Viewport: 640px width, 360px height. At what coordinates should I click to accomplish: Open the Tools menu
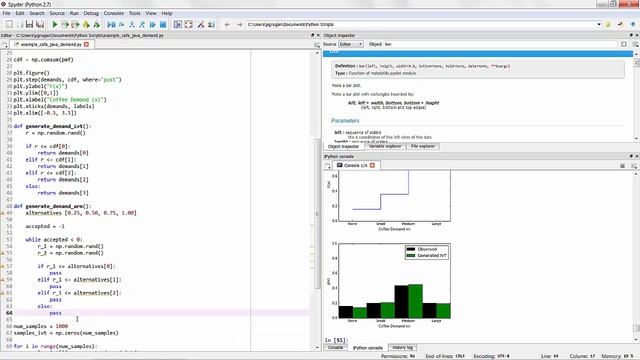point(135,13)
